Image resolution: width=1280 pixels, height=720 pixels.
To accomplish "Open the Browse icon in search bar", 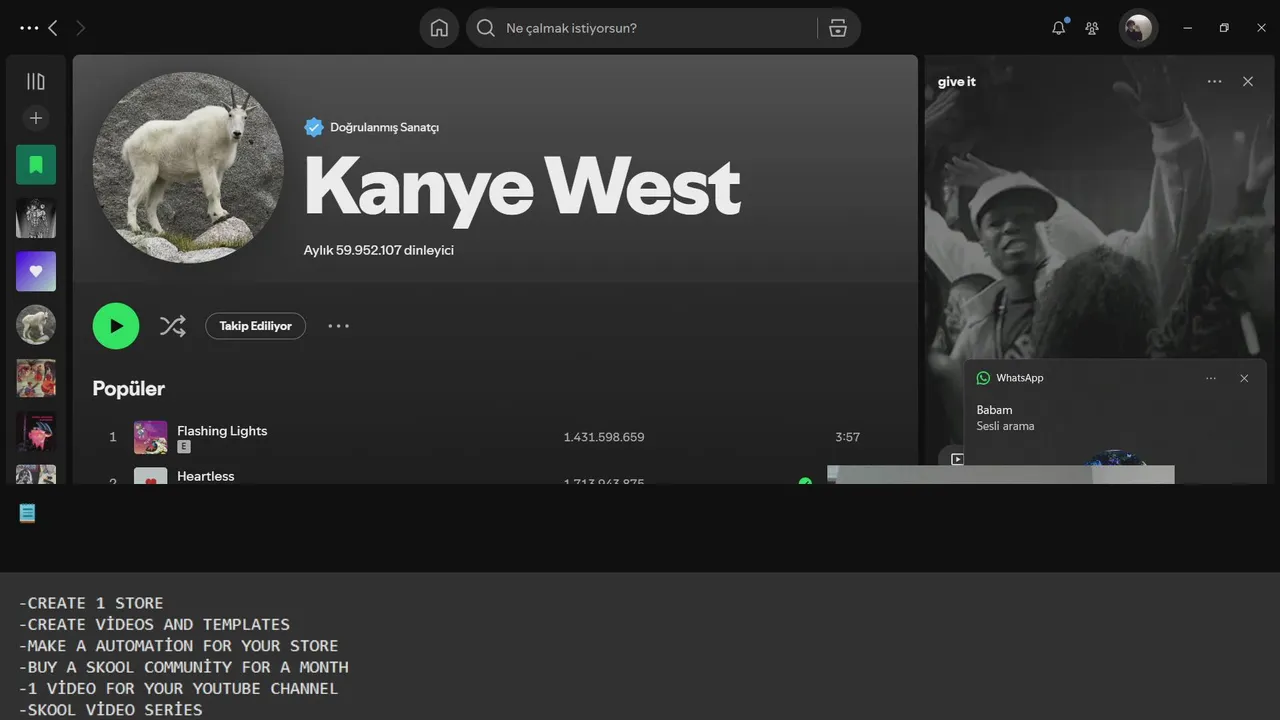I will (838, 28).
